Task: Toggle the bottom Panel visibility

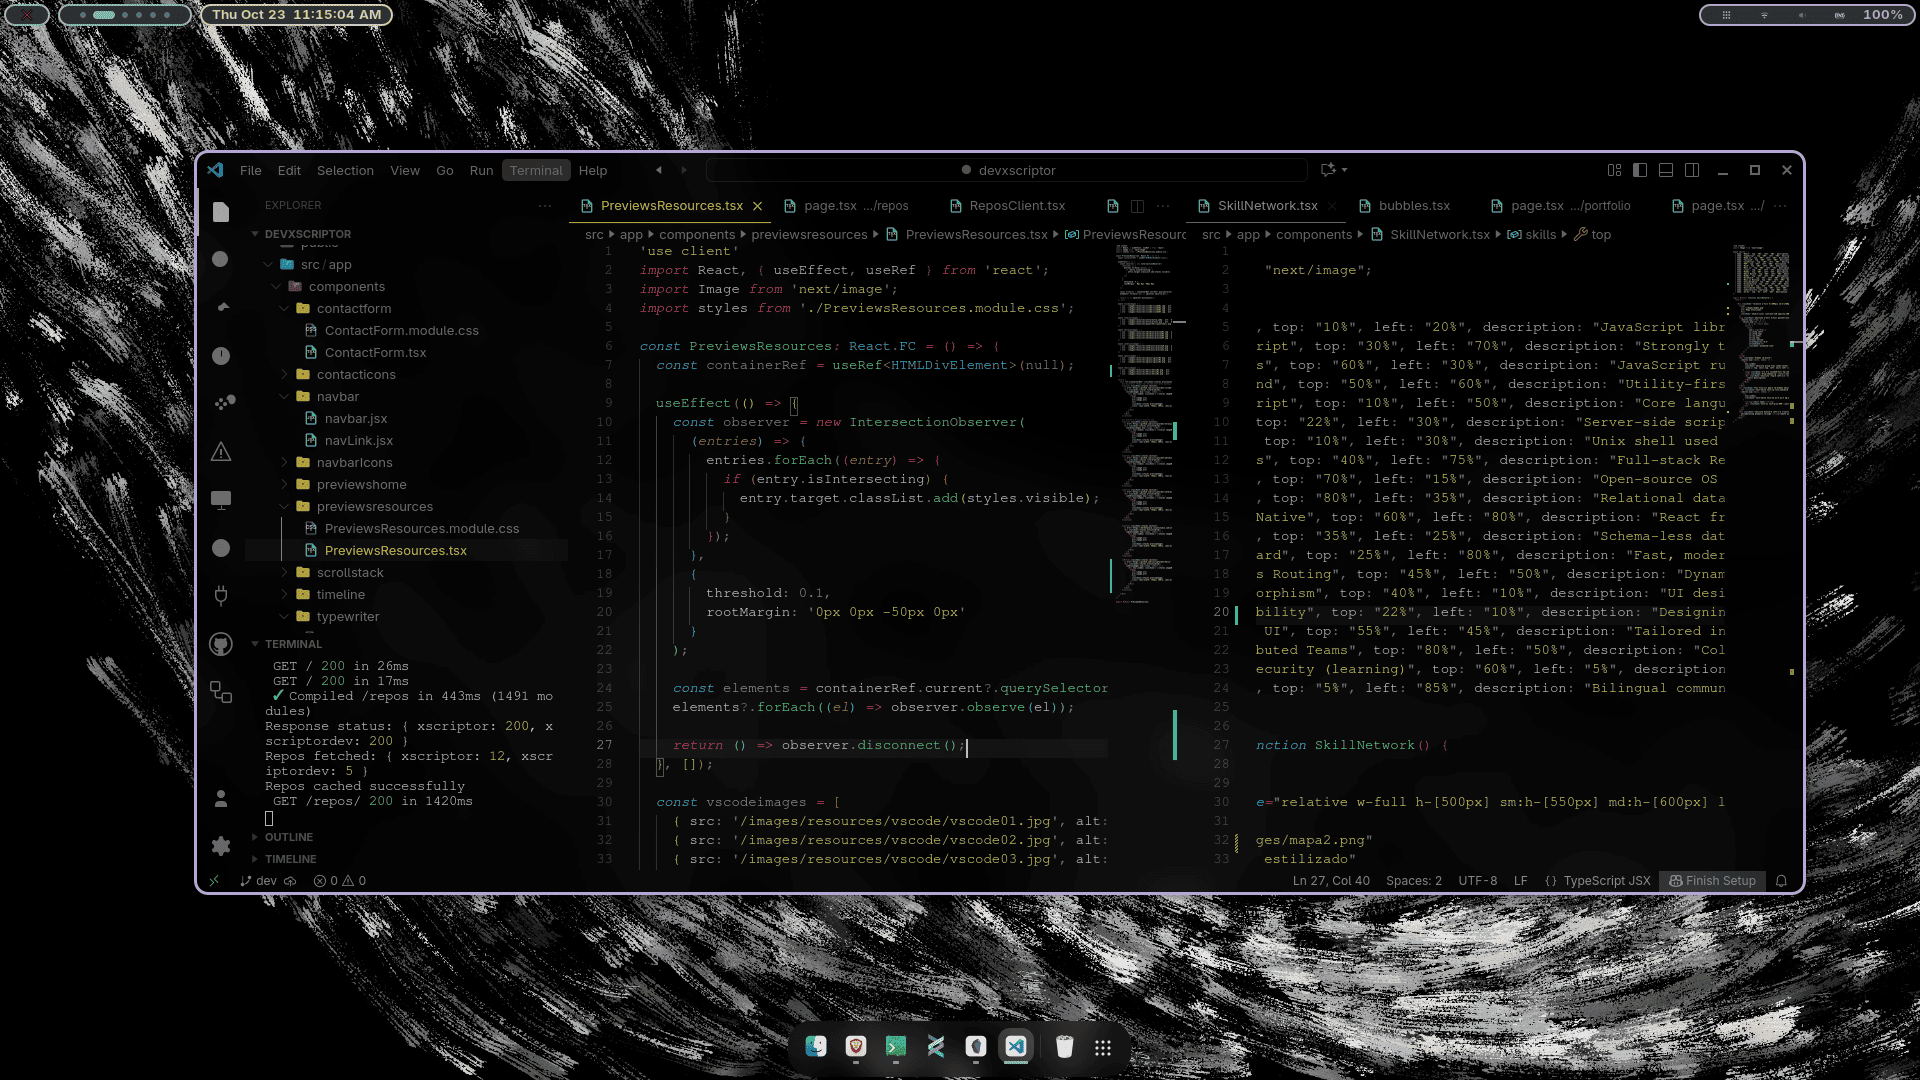Action: click(x=1665, y=170)
